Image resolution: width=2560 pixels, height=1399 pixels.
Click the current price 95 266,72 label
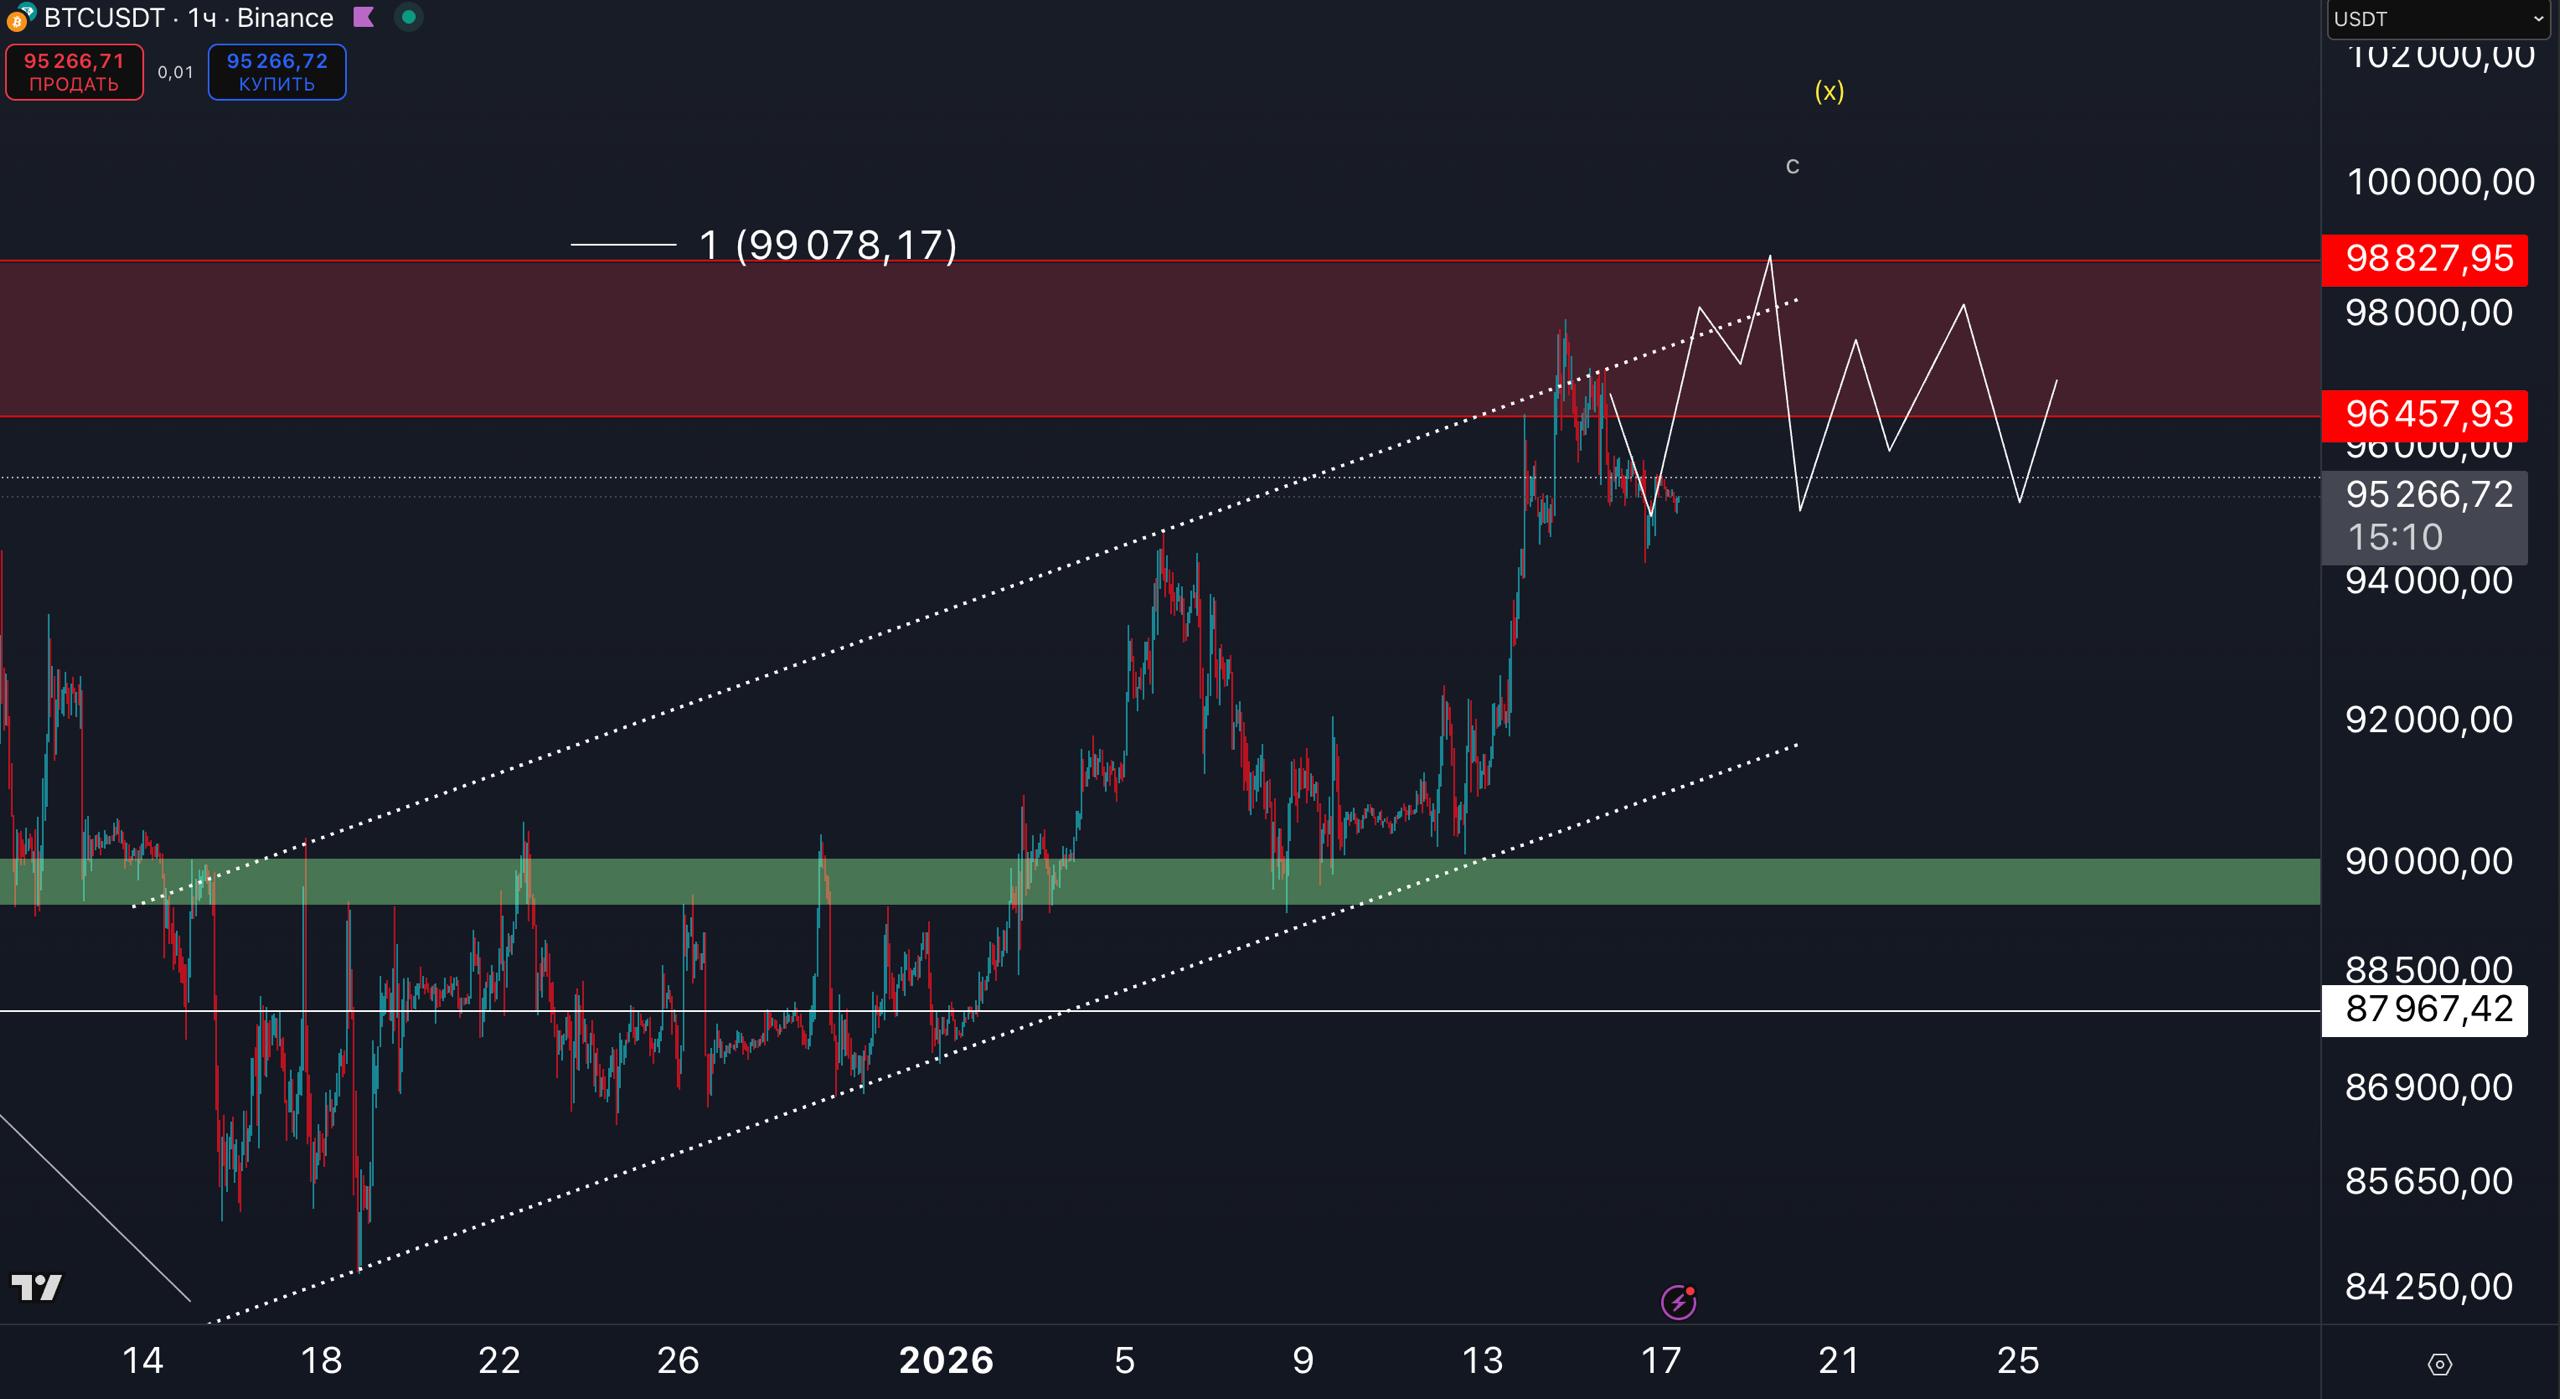point(2424,495)
